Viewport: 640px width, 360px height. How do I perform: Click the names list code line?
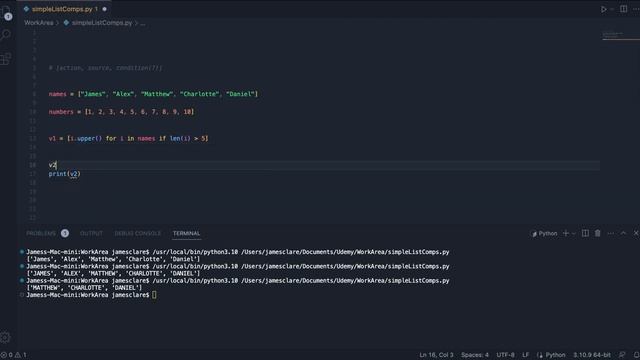click(x=153, y=94)
